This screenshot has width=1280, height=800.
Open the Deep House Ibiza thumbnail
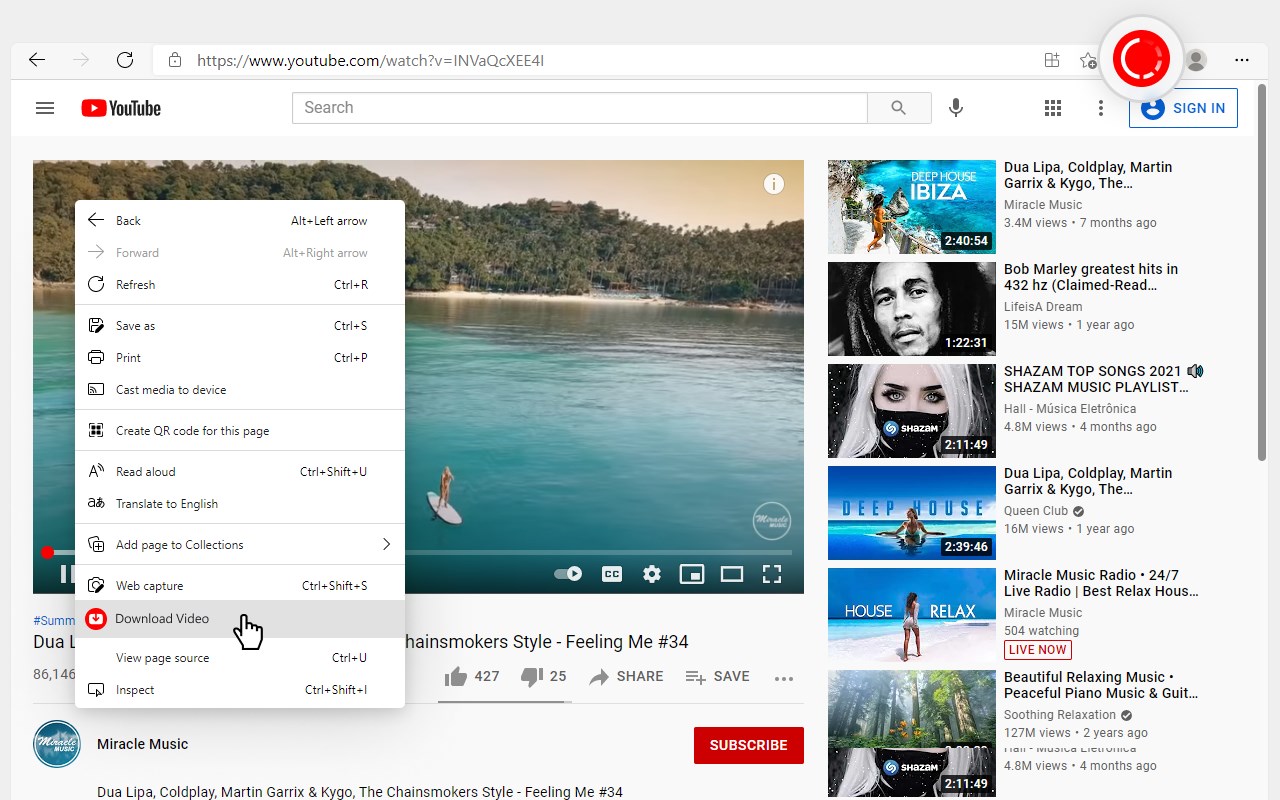point(912,207)
